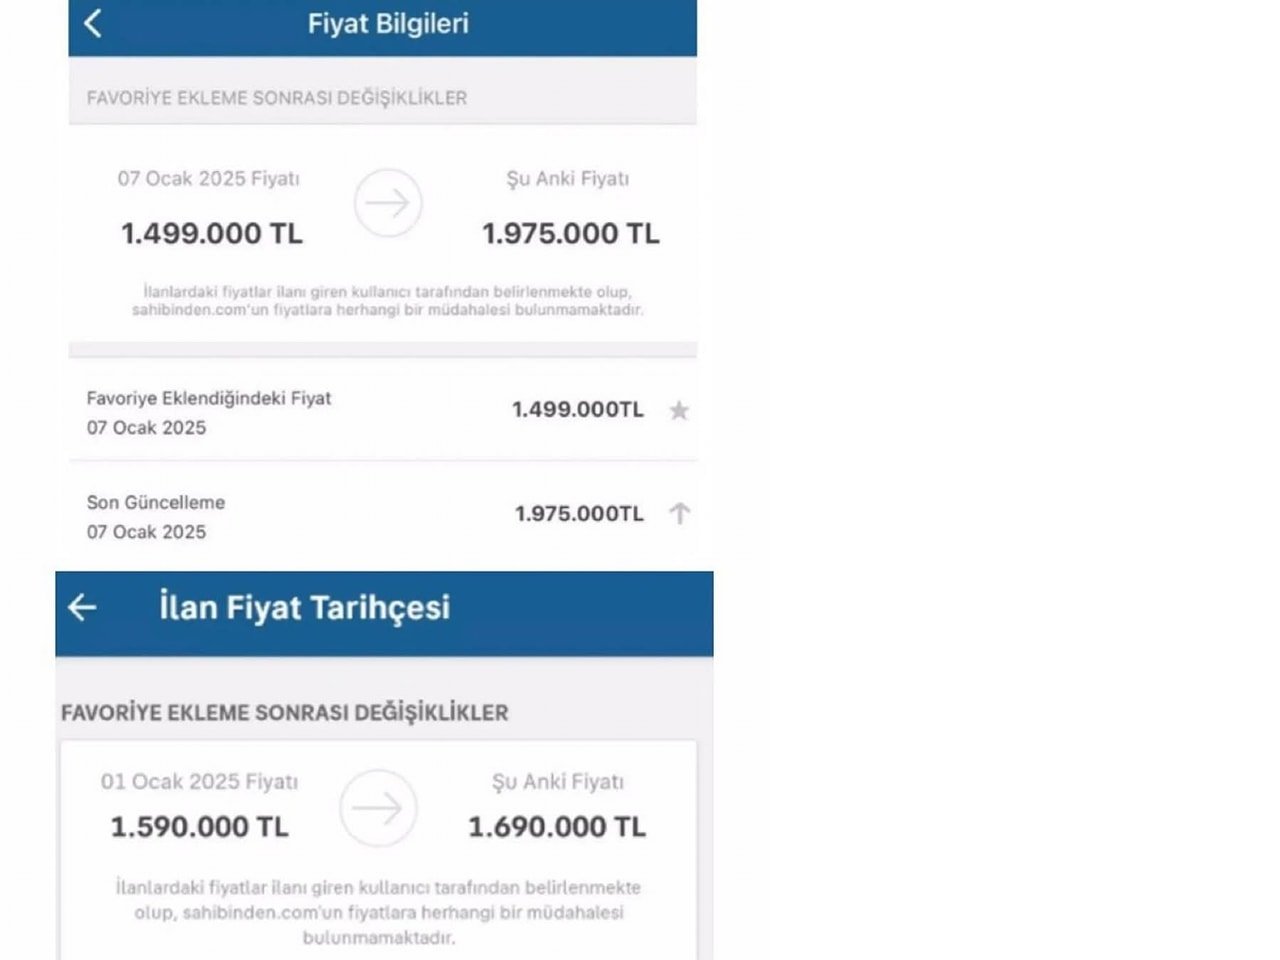
Task: Open the Fiyat Bilgileri header tab
Action: [x=390, y=23]
